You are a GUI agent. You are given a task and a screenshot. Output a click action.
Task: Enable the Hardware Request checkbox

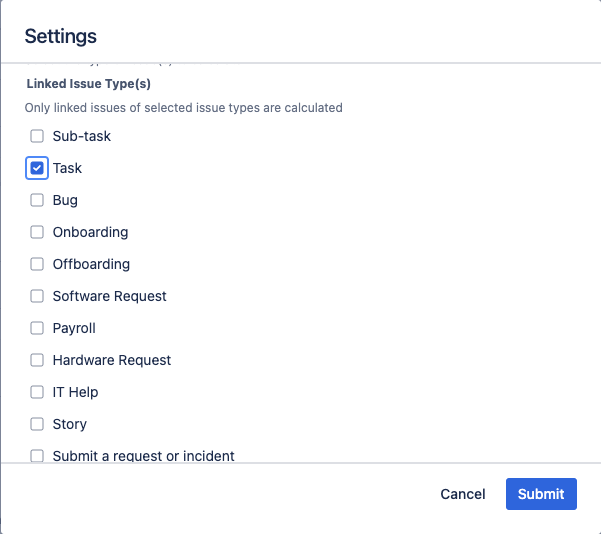pyautogui.click(x=37, y=360)
